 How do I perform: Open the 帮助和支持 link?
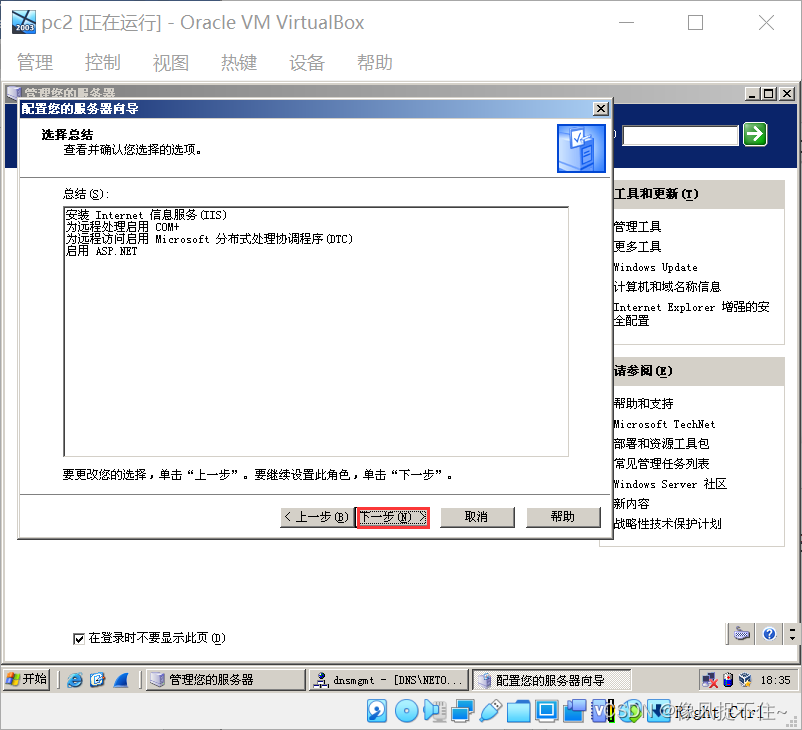click(643, 404)
